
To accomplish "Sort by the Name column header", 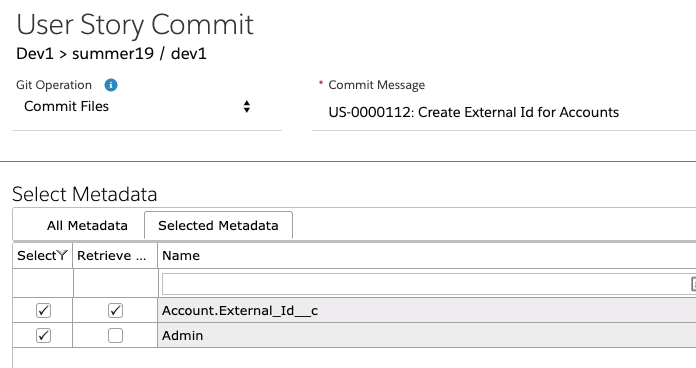I will [181, 256].
